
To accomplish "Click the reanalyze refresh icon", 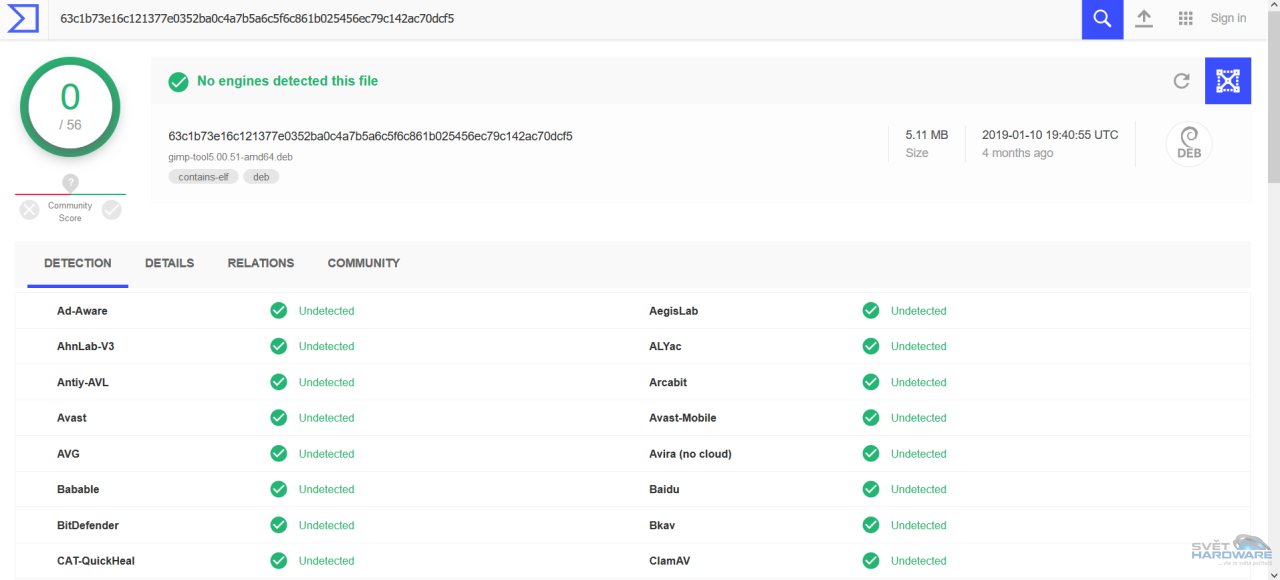I will 1181,81.
